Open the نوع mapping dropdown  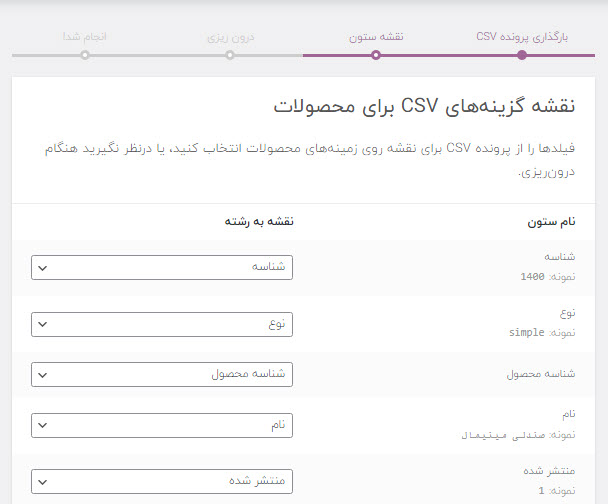click(162, 324)
